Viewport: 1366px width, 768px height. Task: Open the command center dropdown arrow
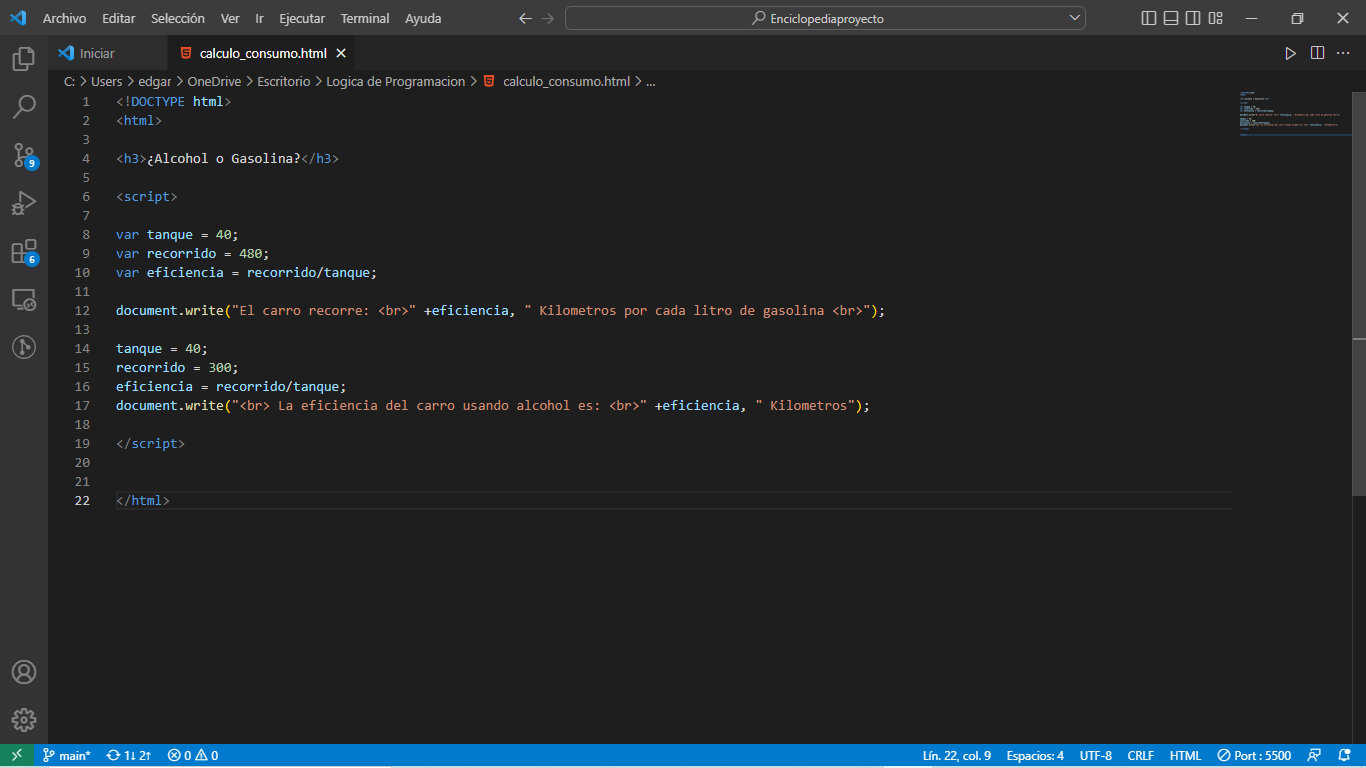1075,18
